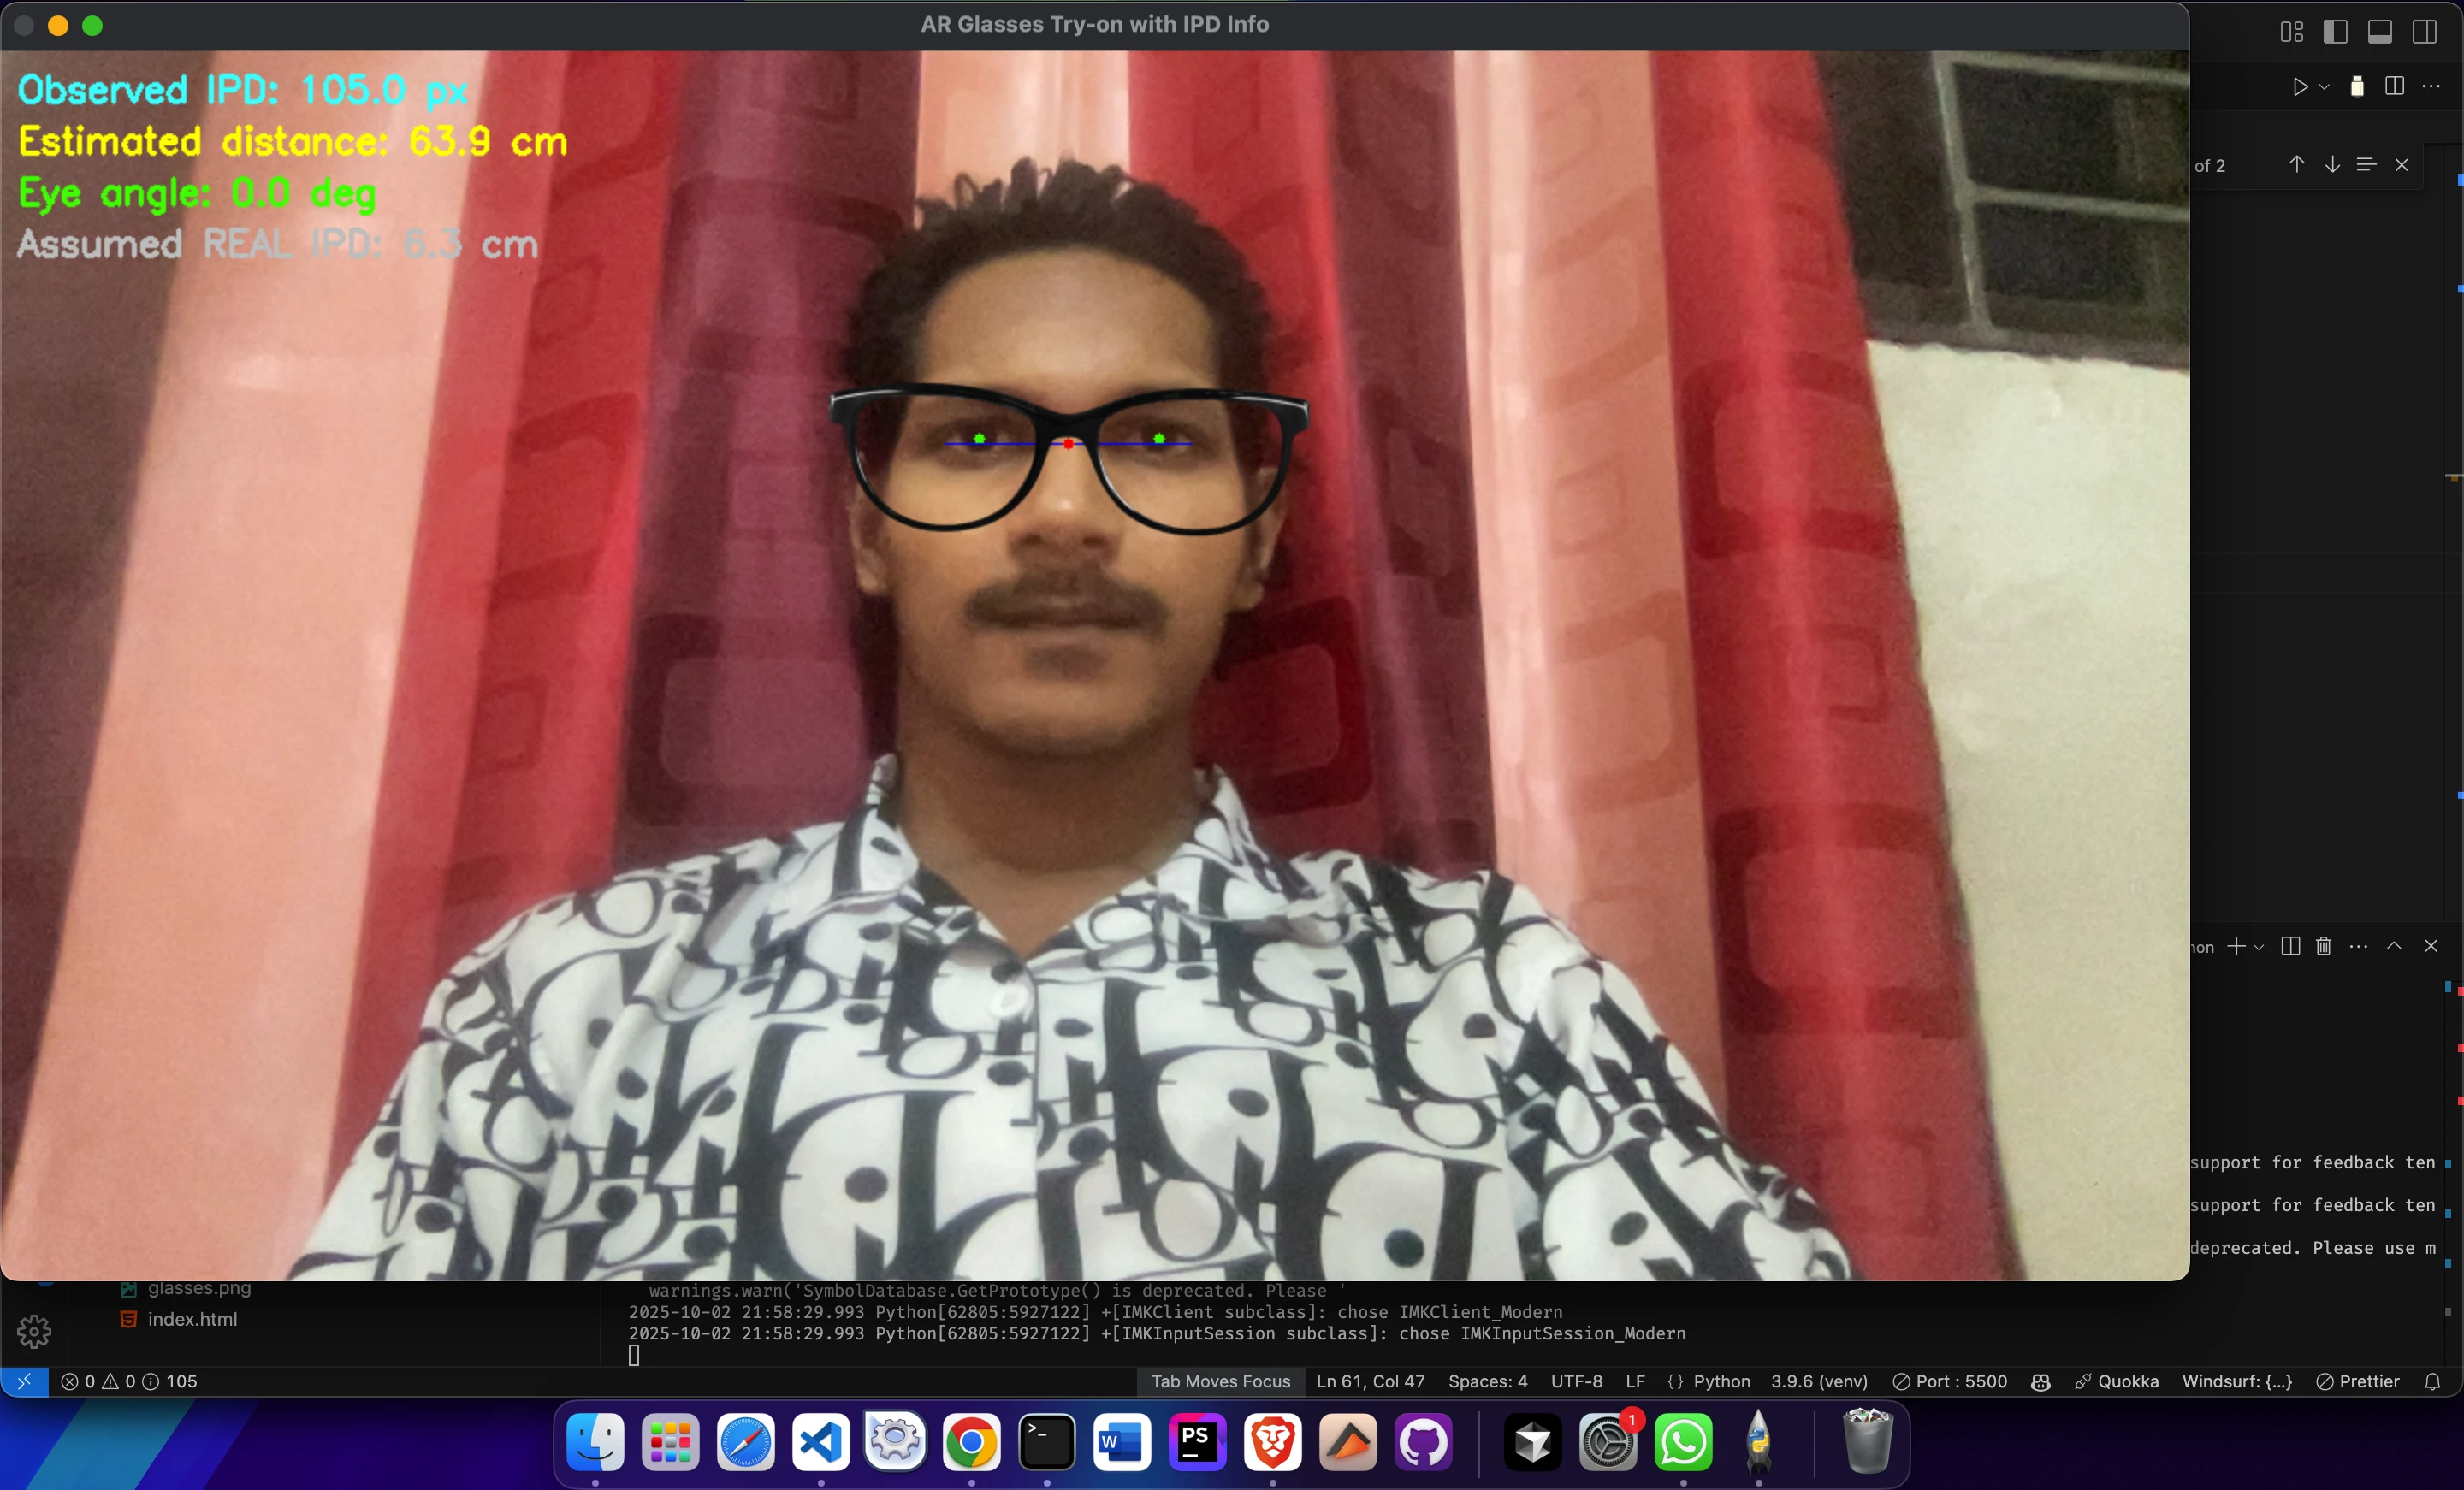Go to previous find match
The width and height of the screenshot is (2464, 1490).
tap(2297, 164)
